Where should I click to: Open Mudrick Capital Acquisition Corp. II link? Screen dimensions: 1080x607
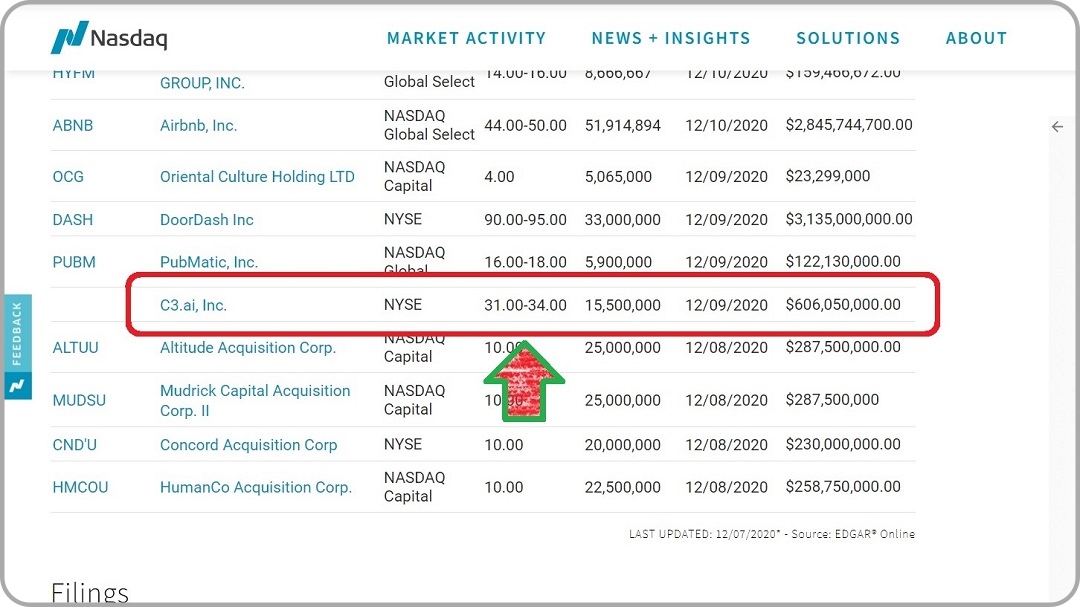tap(255, 400)
